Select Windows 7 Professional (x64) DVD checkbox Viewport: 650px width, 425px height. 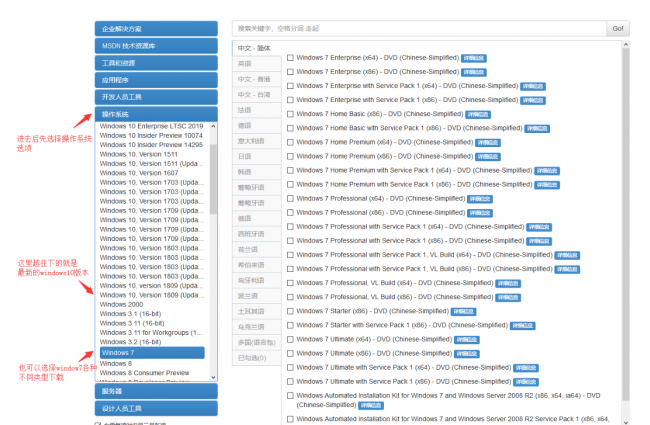[290, 199]
